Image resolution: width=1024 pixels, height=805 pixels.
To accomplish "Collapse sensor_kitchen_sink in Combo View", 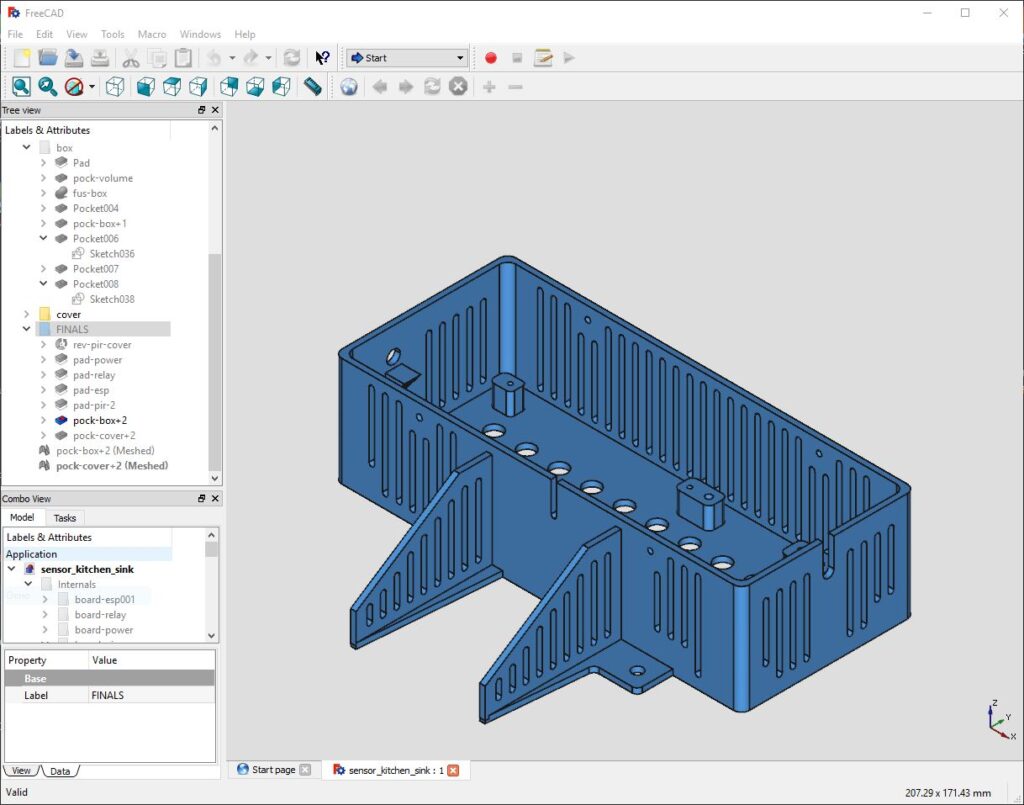I will pos(11,569).
